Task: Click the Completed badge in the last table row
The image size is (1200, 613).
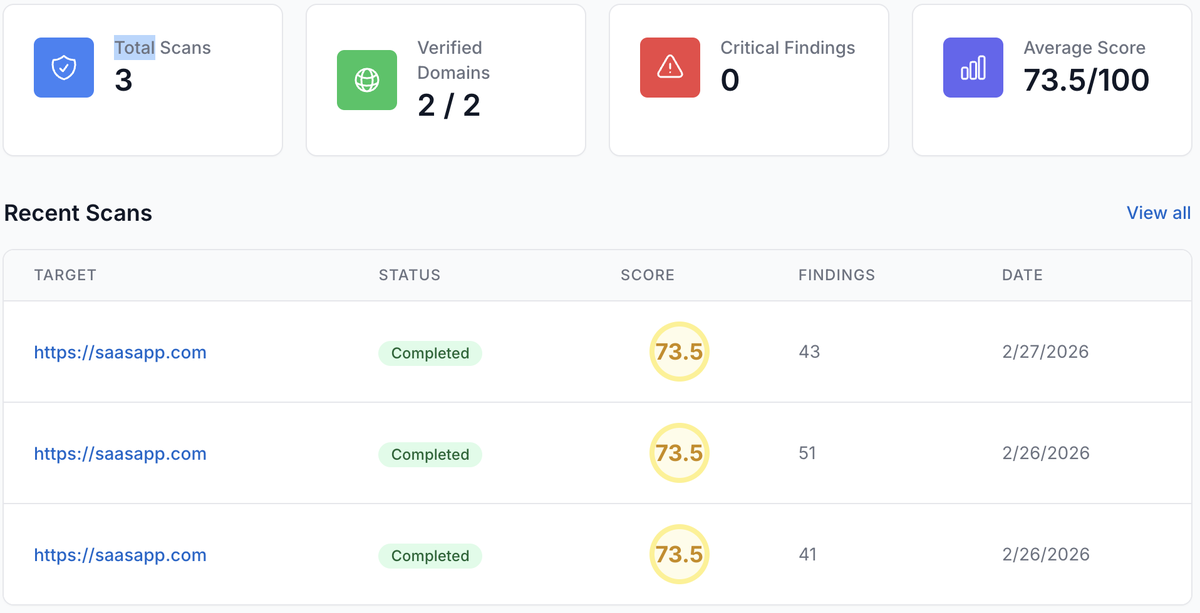Action: (430, 555)
